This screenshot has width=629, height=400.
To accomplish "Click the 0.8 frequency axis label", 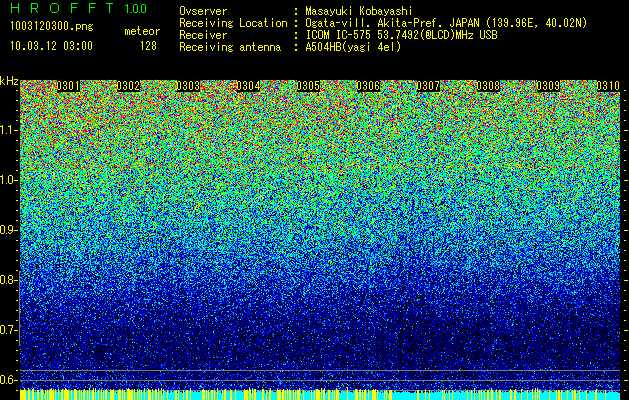I will (x=8, y=280).
